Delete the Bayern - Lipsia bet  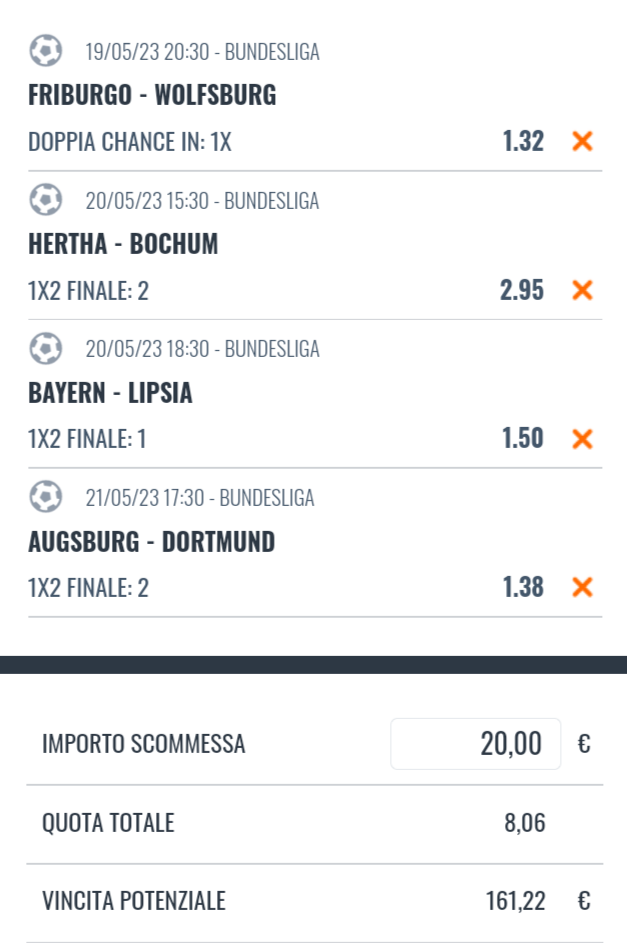coord(582,439)
